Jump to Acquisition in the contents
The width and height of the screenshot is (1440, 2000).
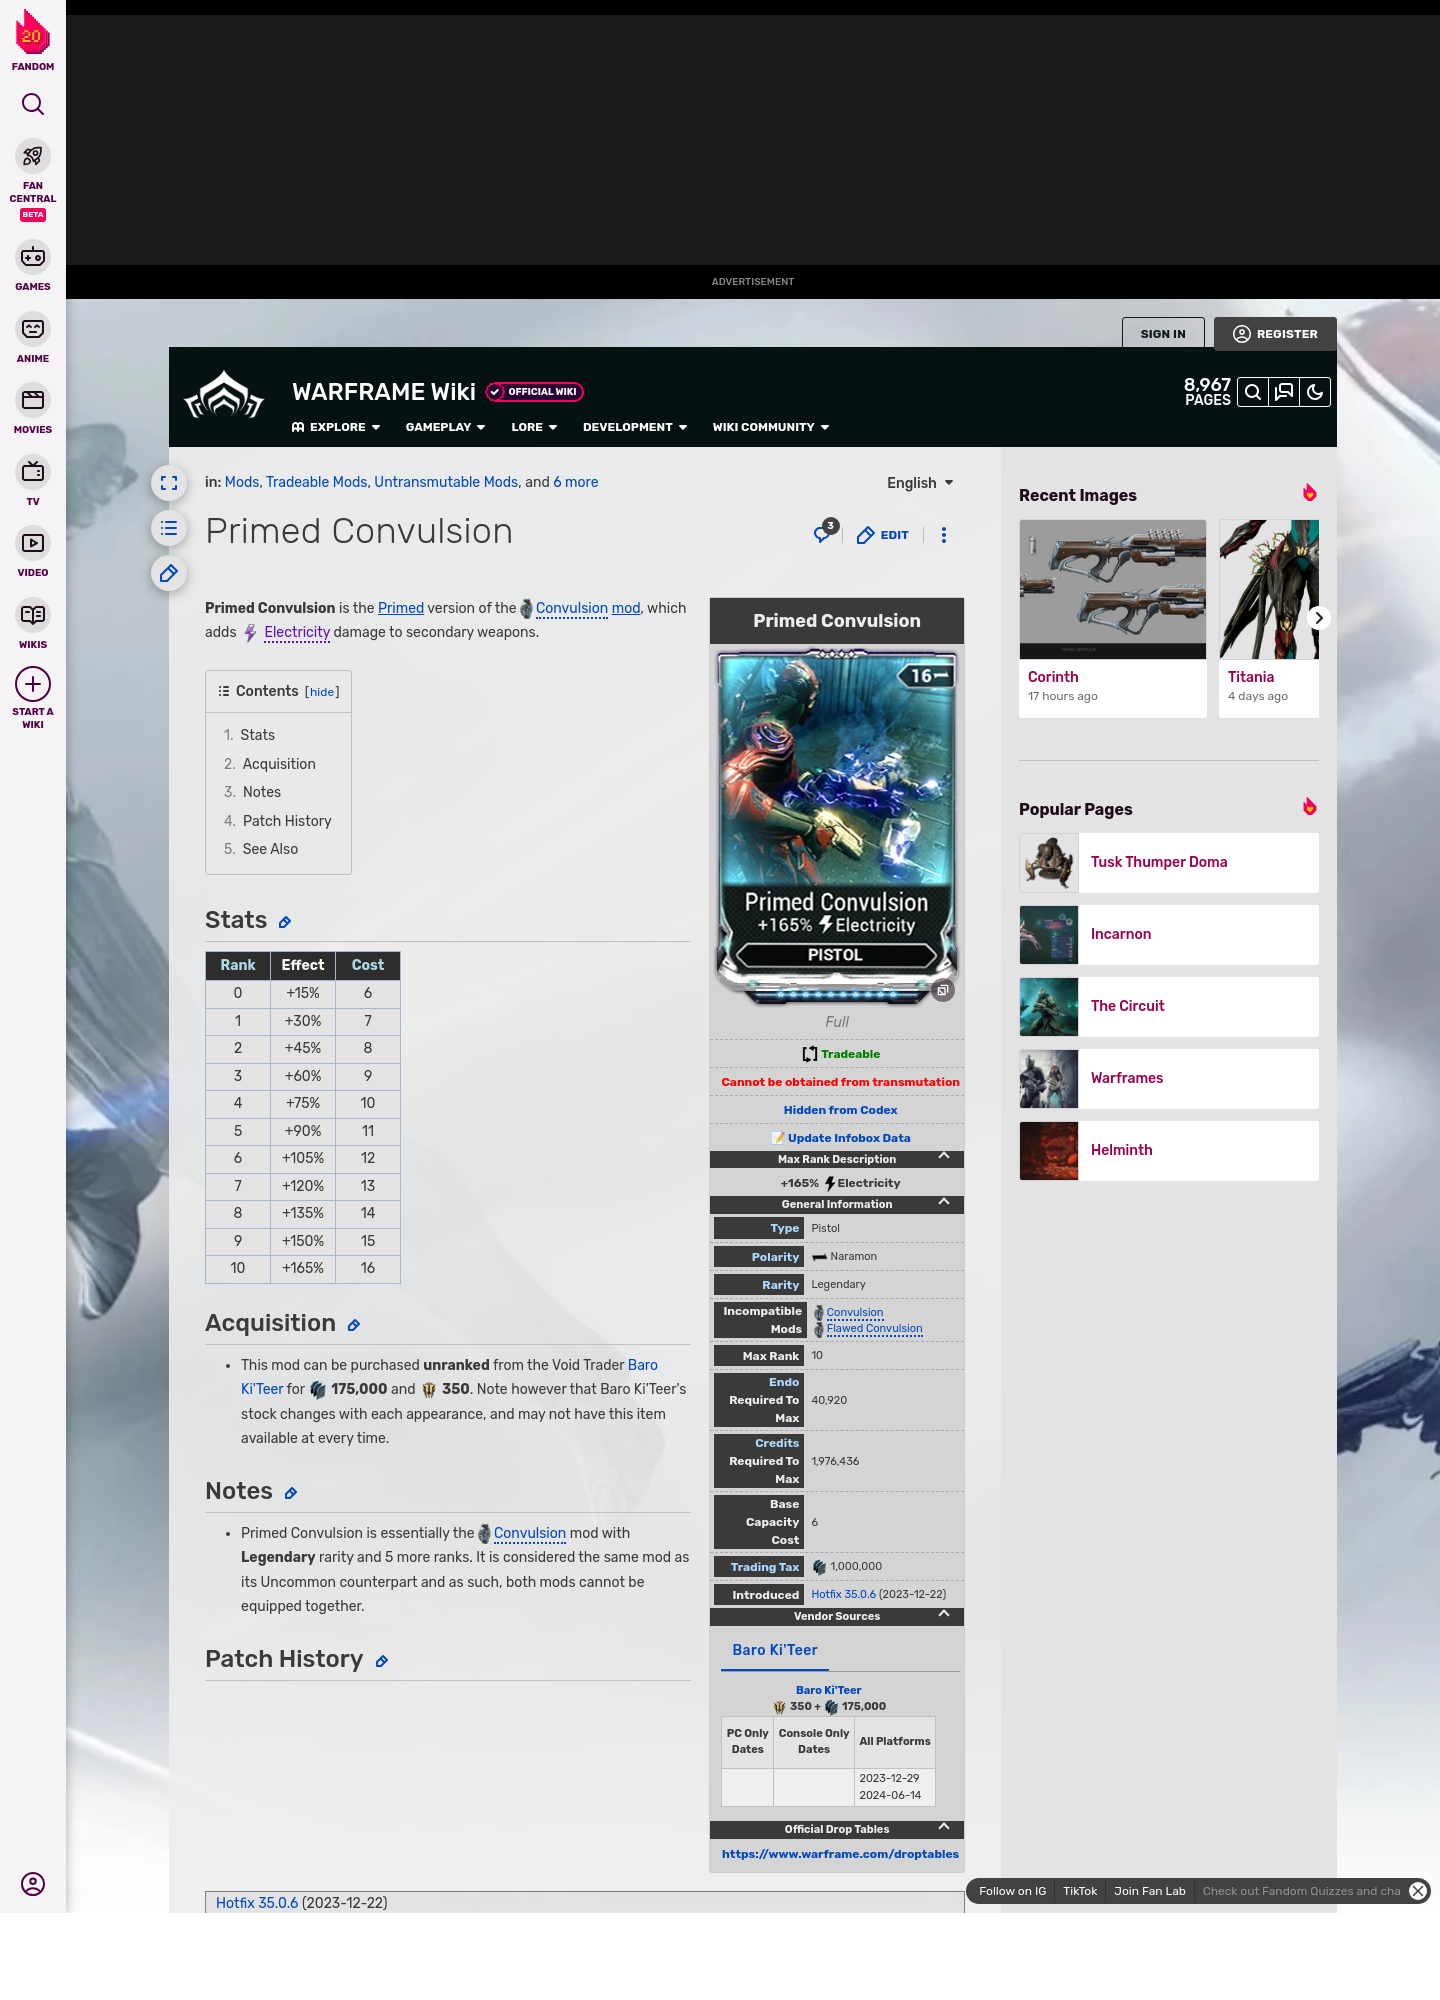click(x=279, y=764)
